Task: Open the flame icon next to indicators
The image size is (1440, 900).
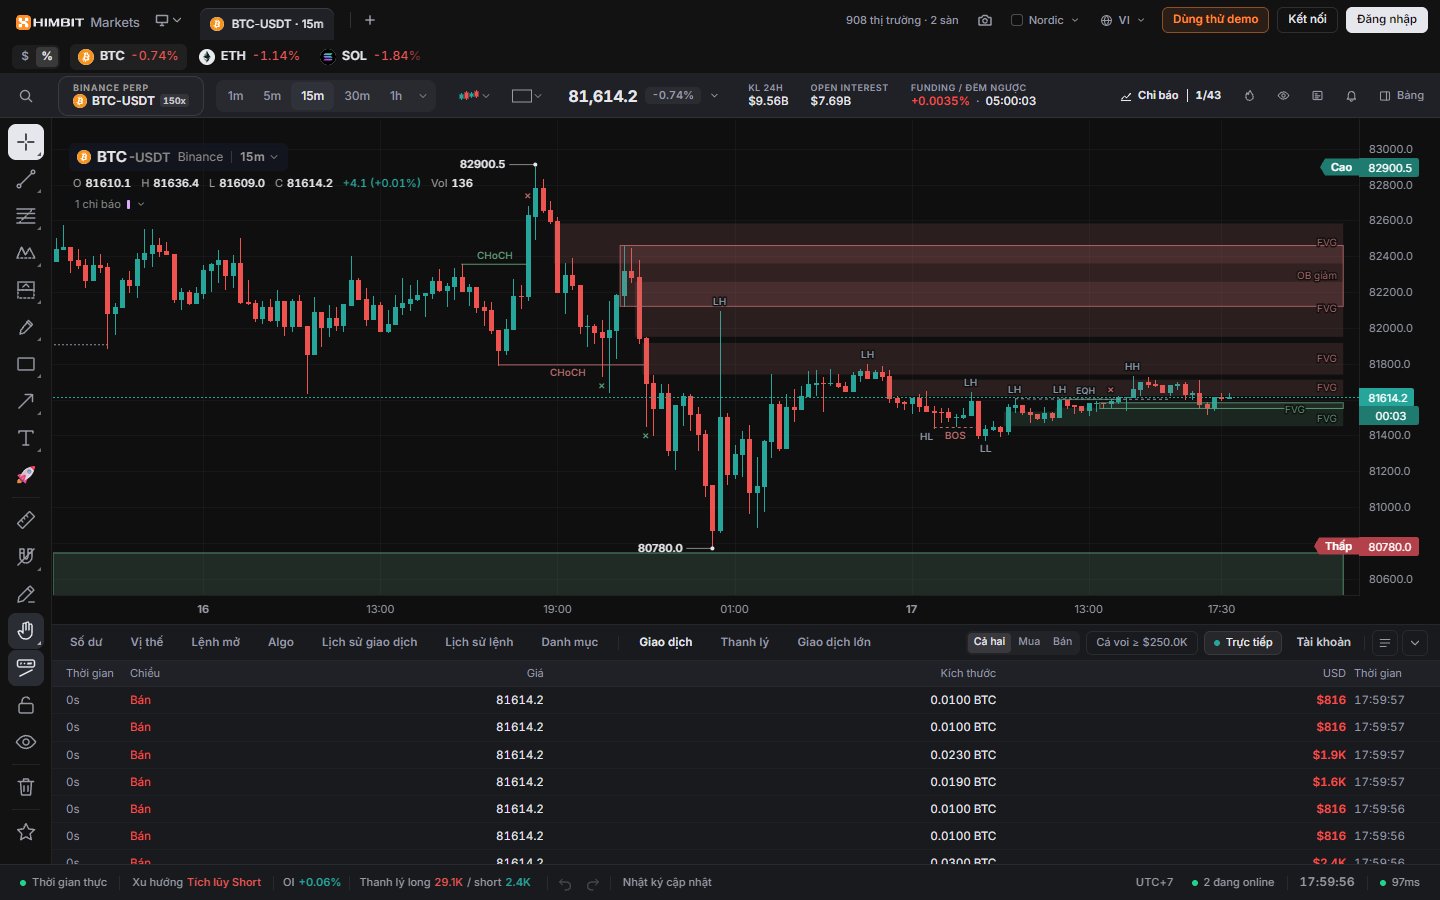Action: (x=1249, y=96)
